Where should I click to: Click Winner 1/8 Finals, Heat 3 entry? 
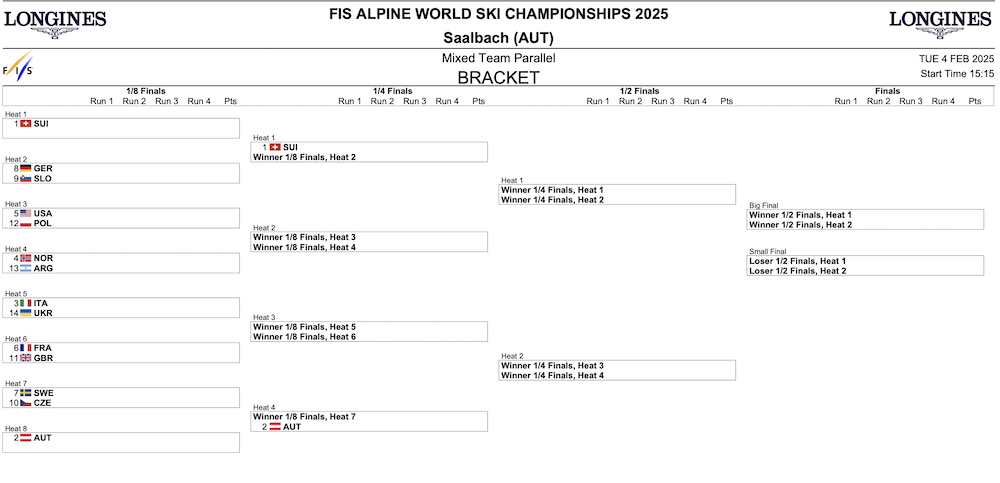[x=304, y=237]
